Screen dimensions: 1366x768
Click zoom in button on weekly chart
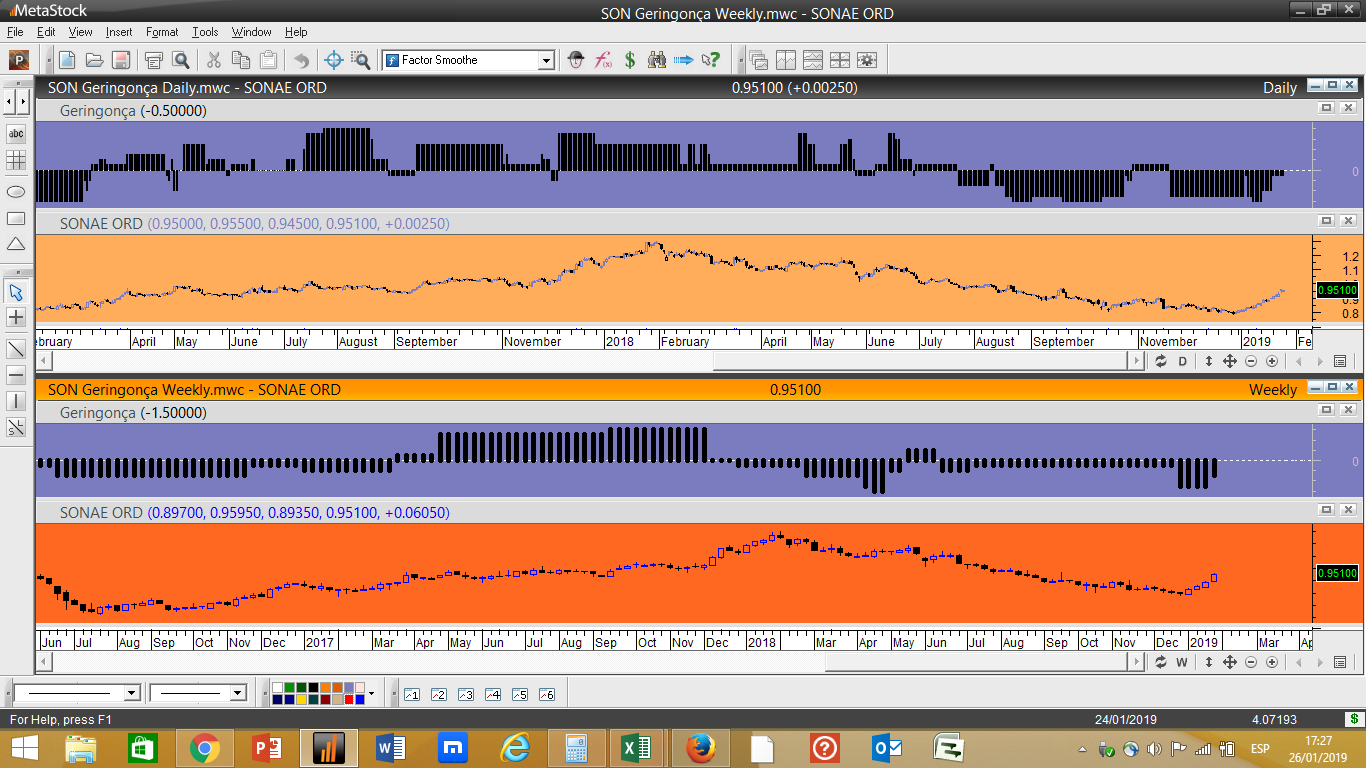click(x=1271, y=662)
